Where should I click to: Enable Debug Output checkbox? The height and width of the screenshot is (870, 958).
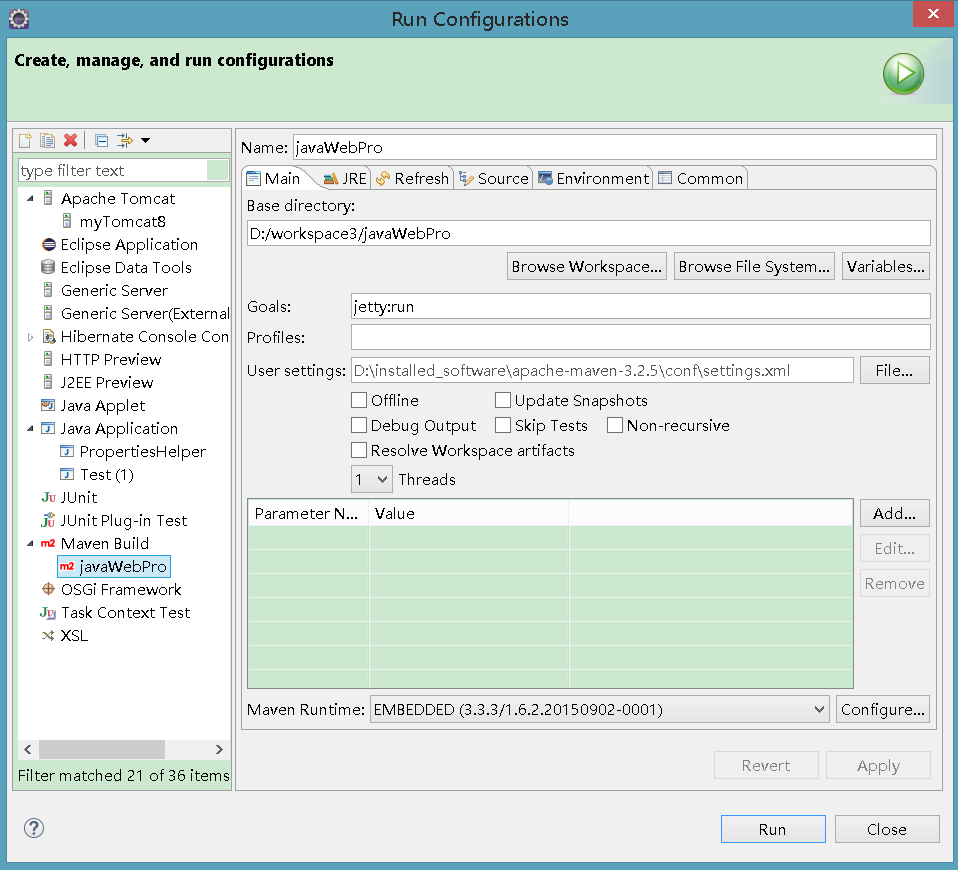coord(359,425)
